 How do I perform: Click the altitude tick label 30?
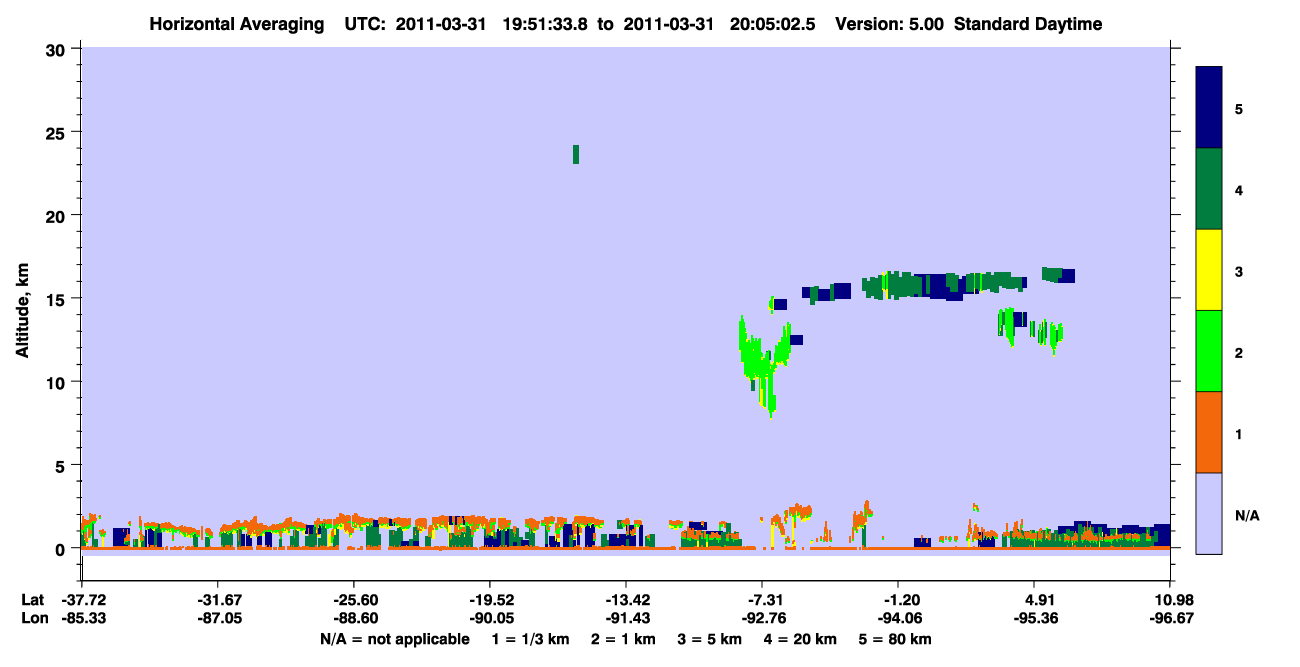58,49
